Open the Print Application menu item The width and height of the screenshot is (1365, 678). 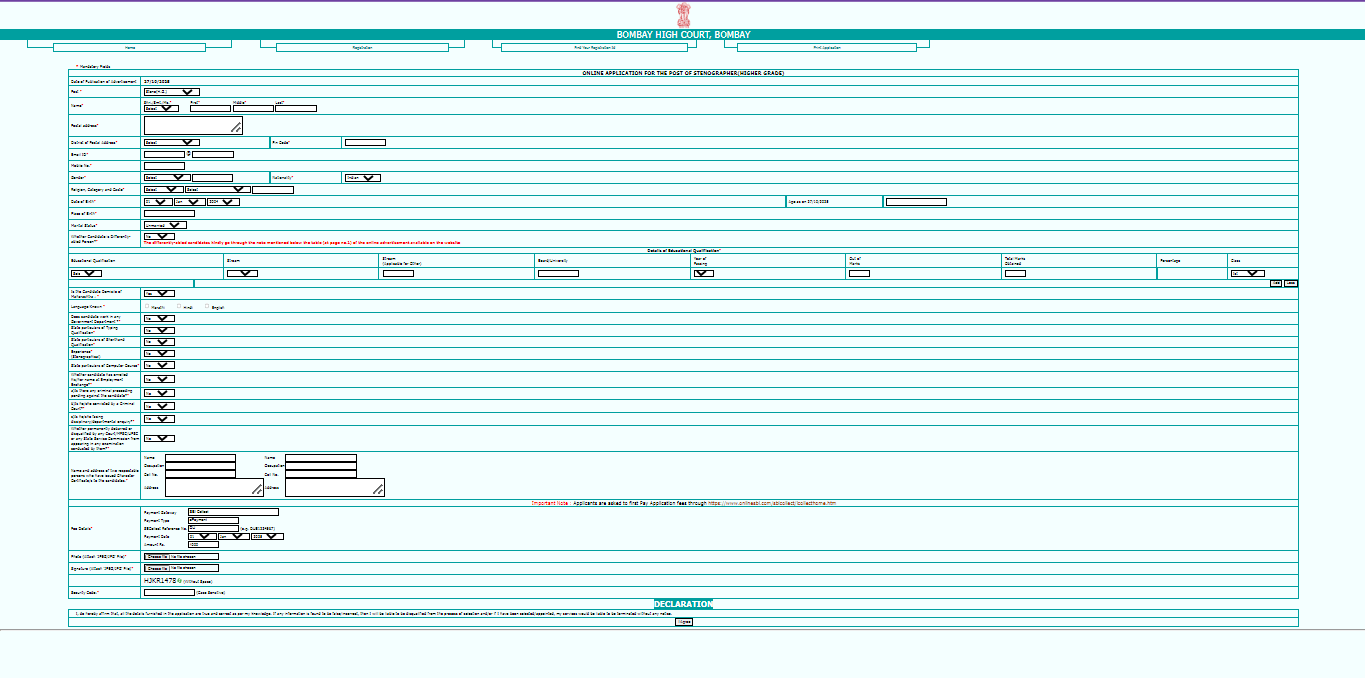(827, 47)
